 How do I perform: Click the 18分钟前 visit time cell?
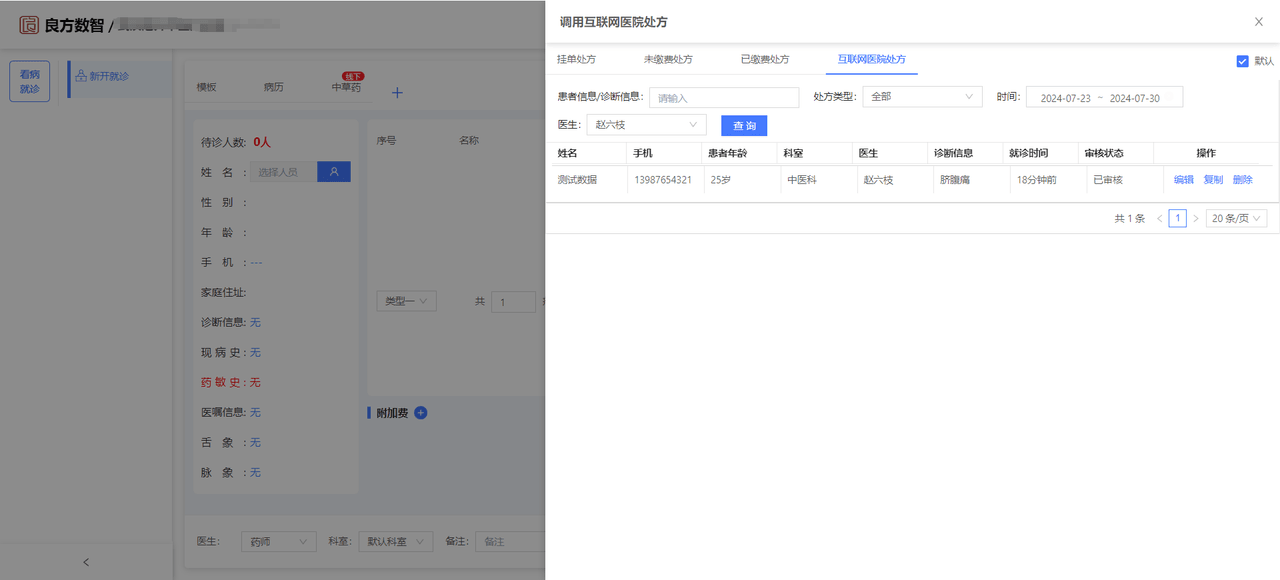pos(1037,180)
